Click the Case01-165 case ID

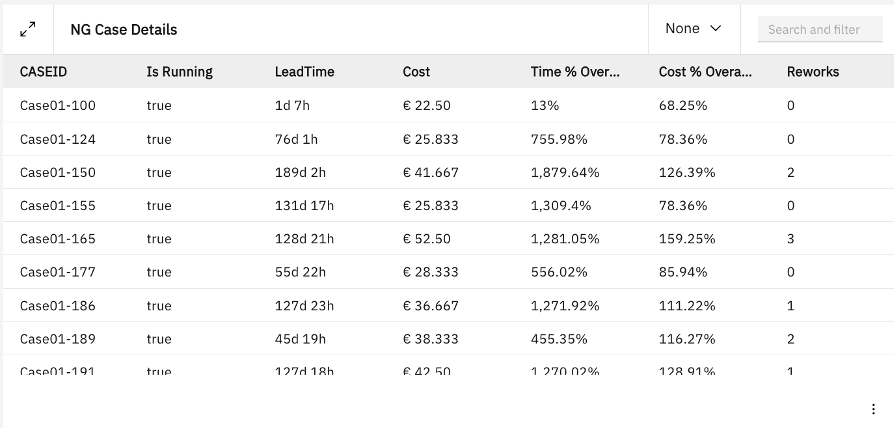tap(58, 239)
